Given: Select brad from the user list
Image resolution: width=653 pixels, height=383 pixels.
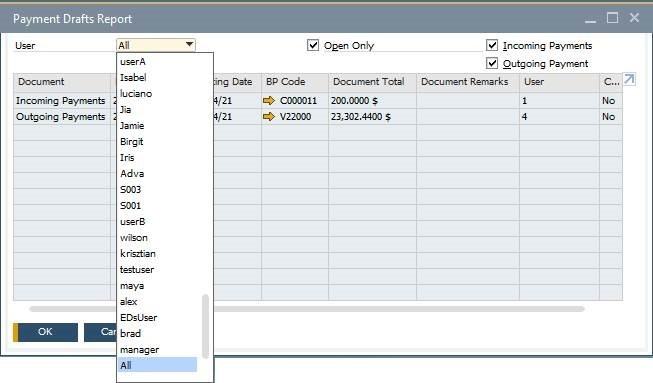Looking at the screenshot, I should [x=157, y=334].
